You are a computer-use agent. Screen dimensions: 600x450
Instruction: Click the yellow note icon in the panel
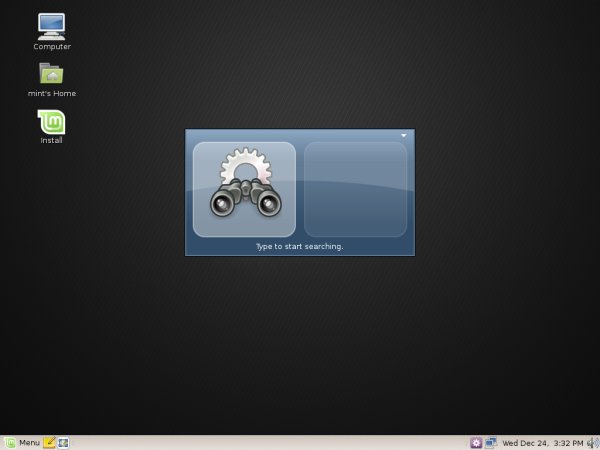click(x=49, y=442)
